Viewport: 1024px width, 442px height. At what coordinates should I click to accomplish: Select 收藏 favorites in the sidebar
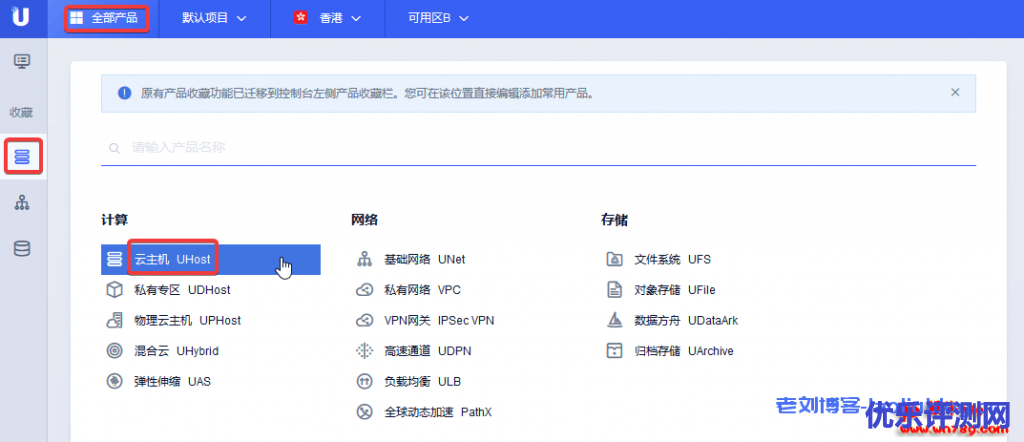point(22,112)
